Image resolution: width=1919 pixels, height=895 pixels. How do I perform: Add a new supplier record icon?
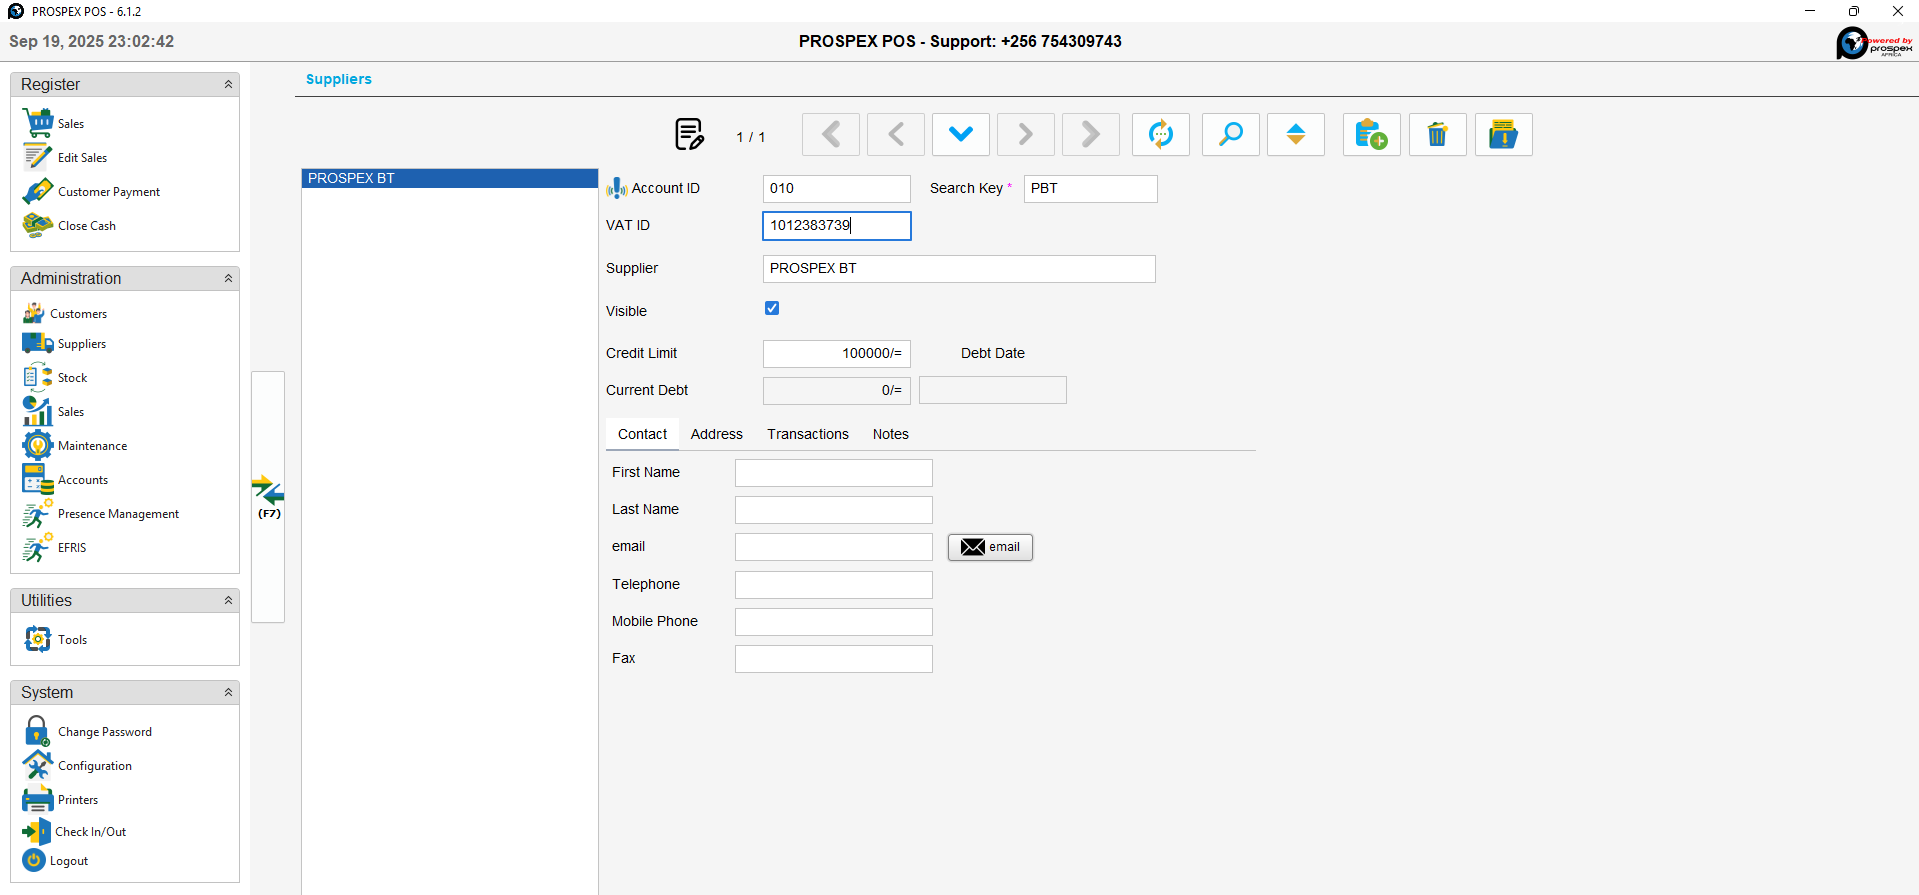1370,135
